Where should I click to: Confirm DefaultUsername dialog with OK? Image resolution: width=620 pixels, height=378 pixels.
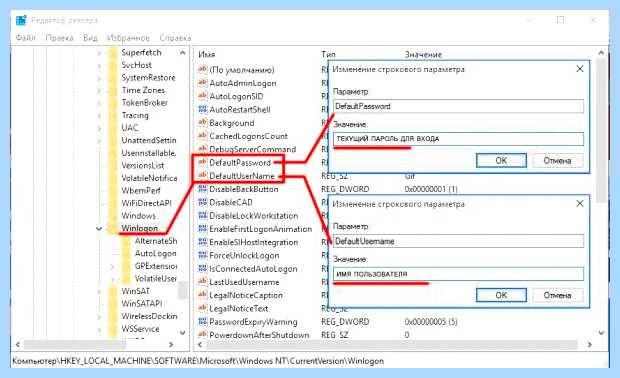coord(501,295)
